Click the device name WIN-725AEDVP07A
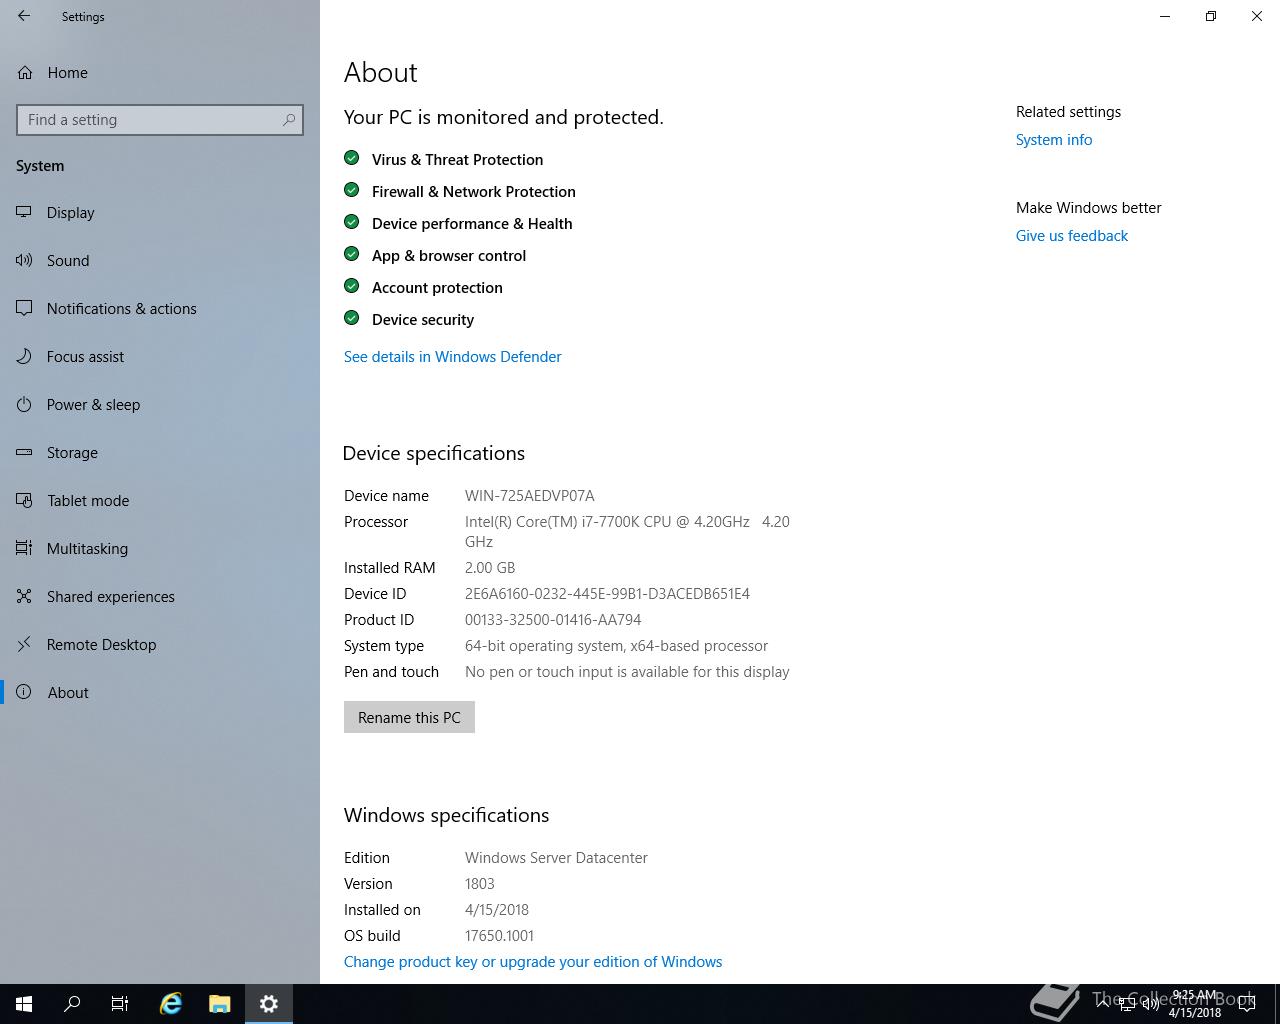Screen dimensions: 1280x1024 (529, 495)
